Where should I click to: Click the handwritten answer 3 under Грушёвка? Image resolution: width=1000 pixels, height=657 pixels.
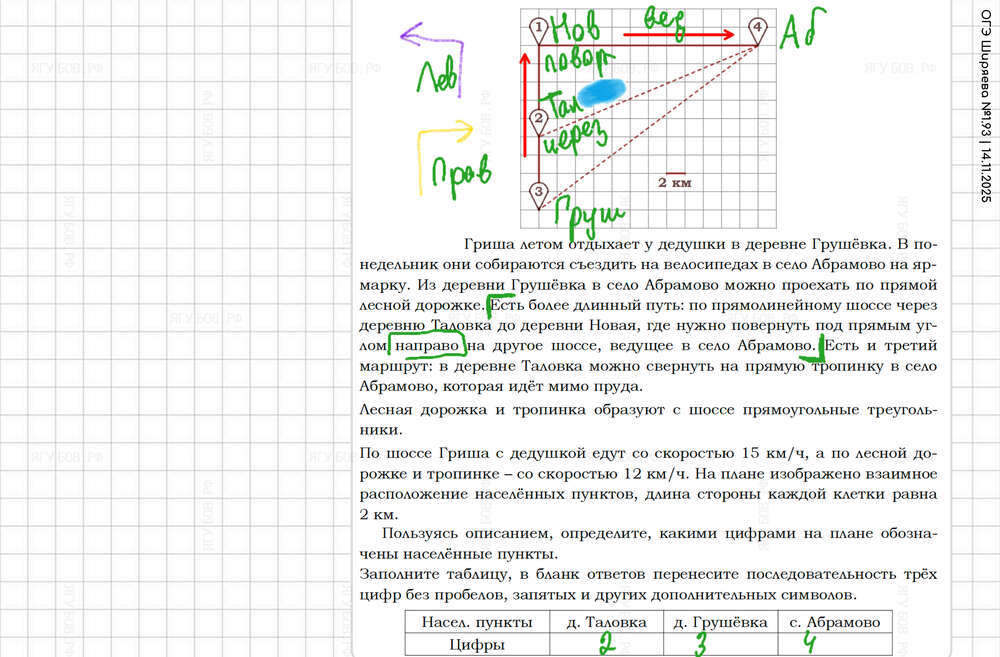tap(703, 643)
